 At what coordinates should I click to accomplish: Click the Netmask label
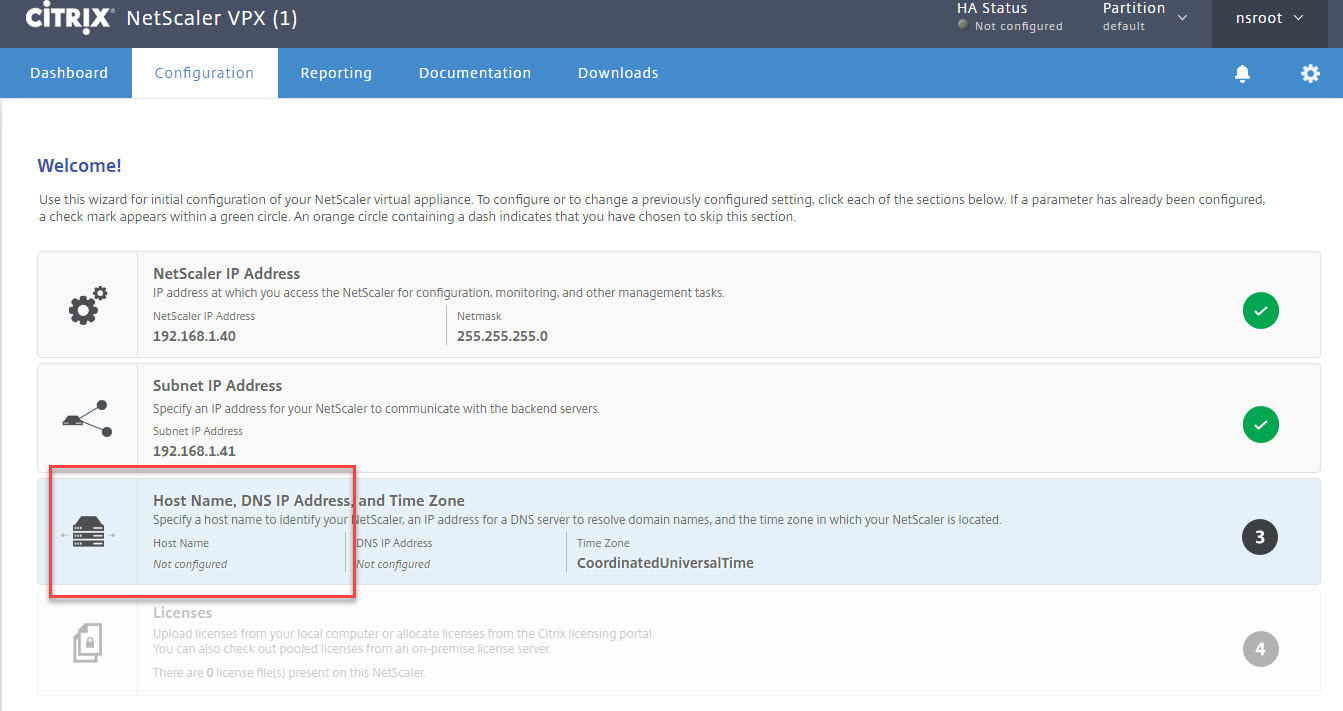(479, 316)
